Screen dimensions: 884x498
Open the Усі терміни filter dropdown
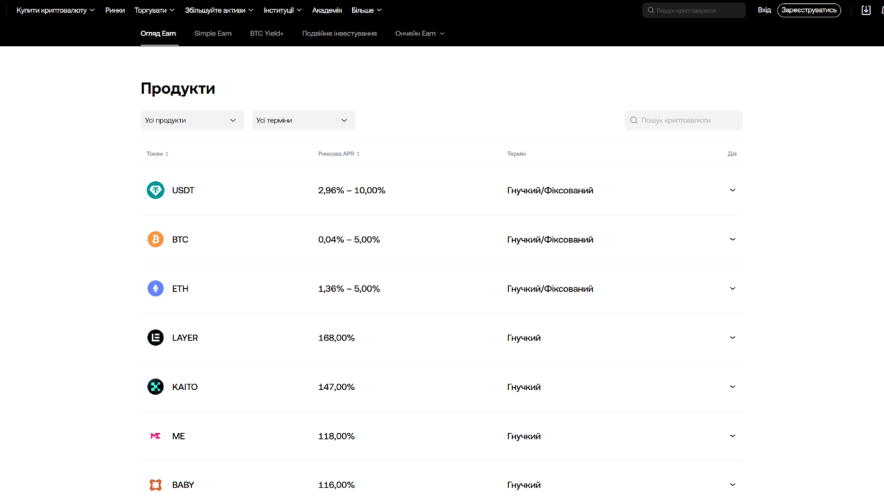(303, 120)
